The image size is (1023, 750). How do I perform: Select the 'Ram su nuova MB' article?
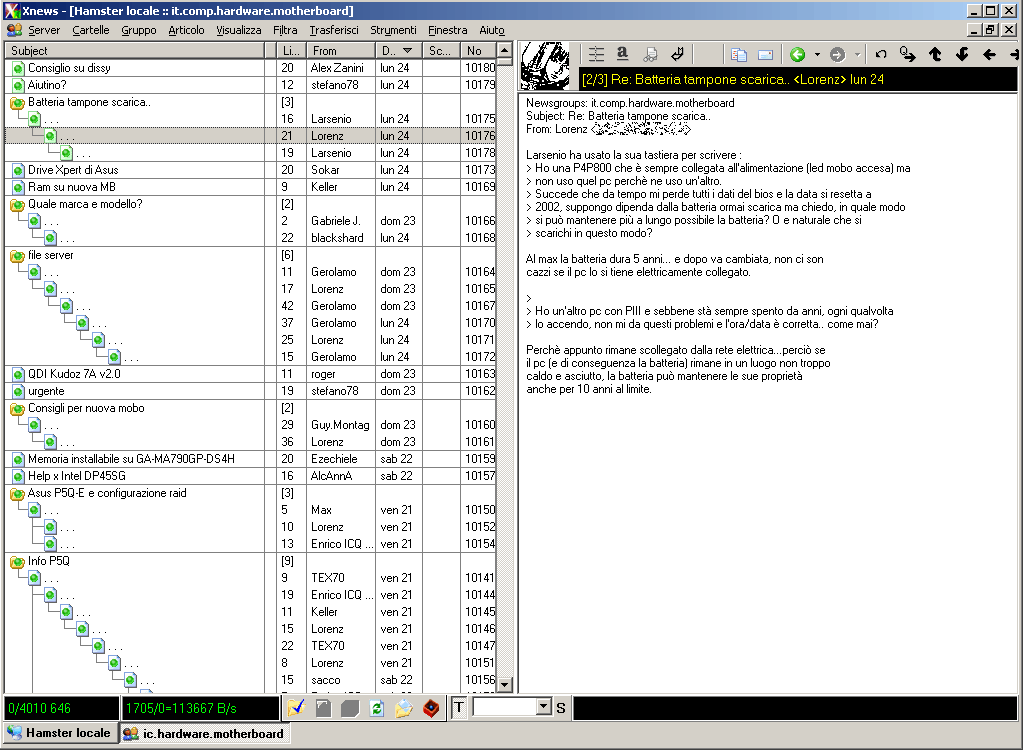pyautogui.click(x=251, y=187)
